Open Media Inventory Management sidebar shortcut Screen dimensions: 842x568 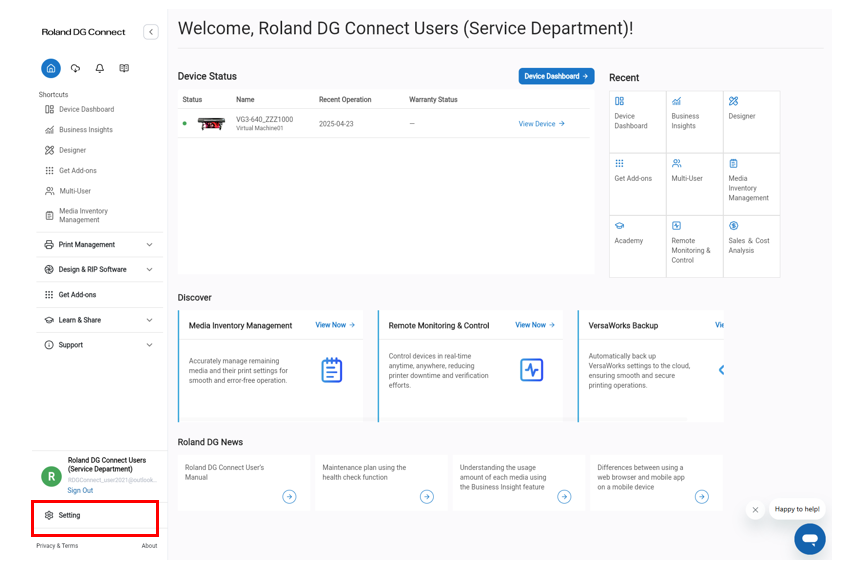tap(77, 216)
